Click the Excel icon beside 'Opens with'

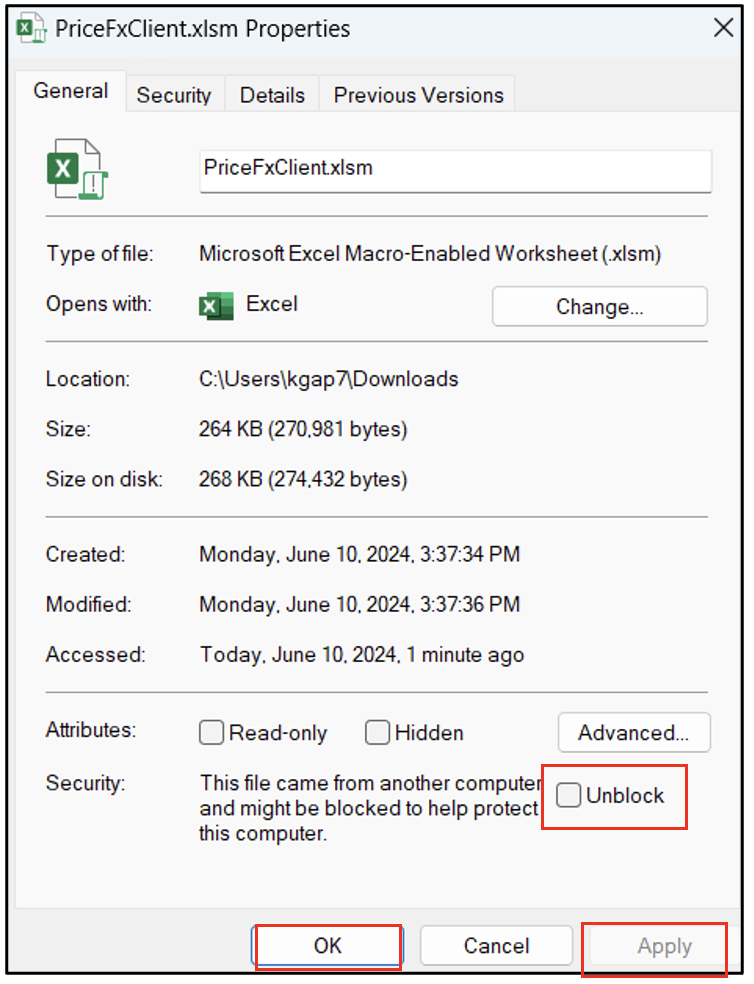(215, 305)
